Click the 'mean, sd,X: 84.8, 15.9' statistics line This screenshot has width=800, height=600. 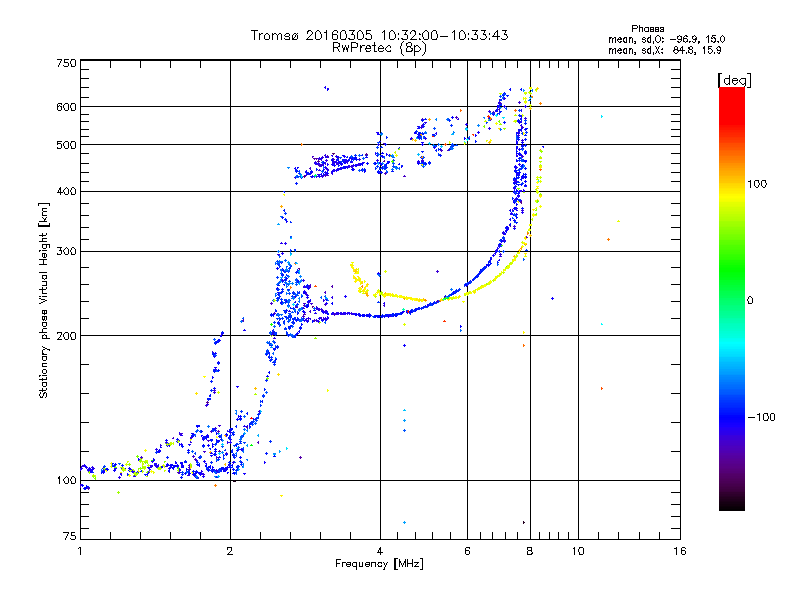click(x=664, y=50)
